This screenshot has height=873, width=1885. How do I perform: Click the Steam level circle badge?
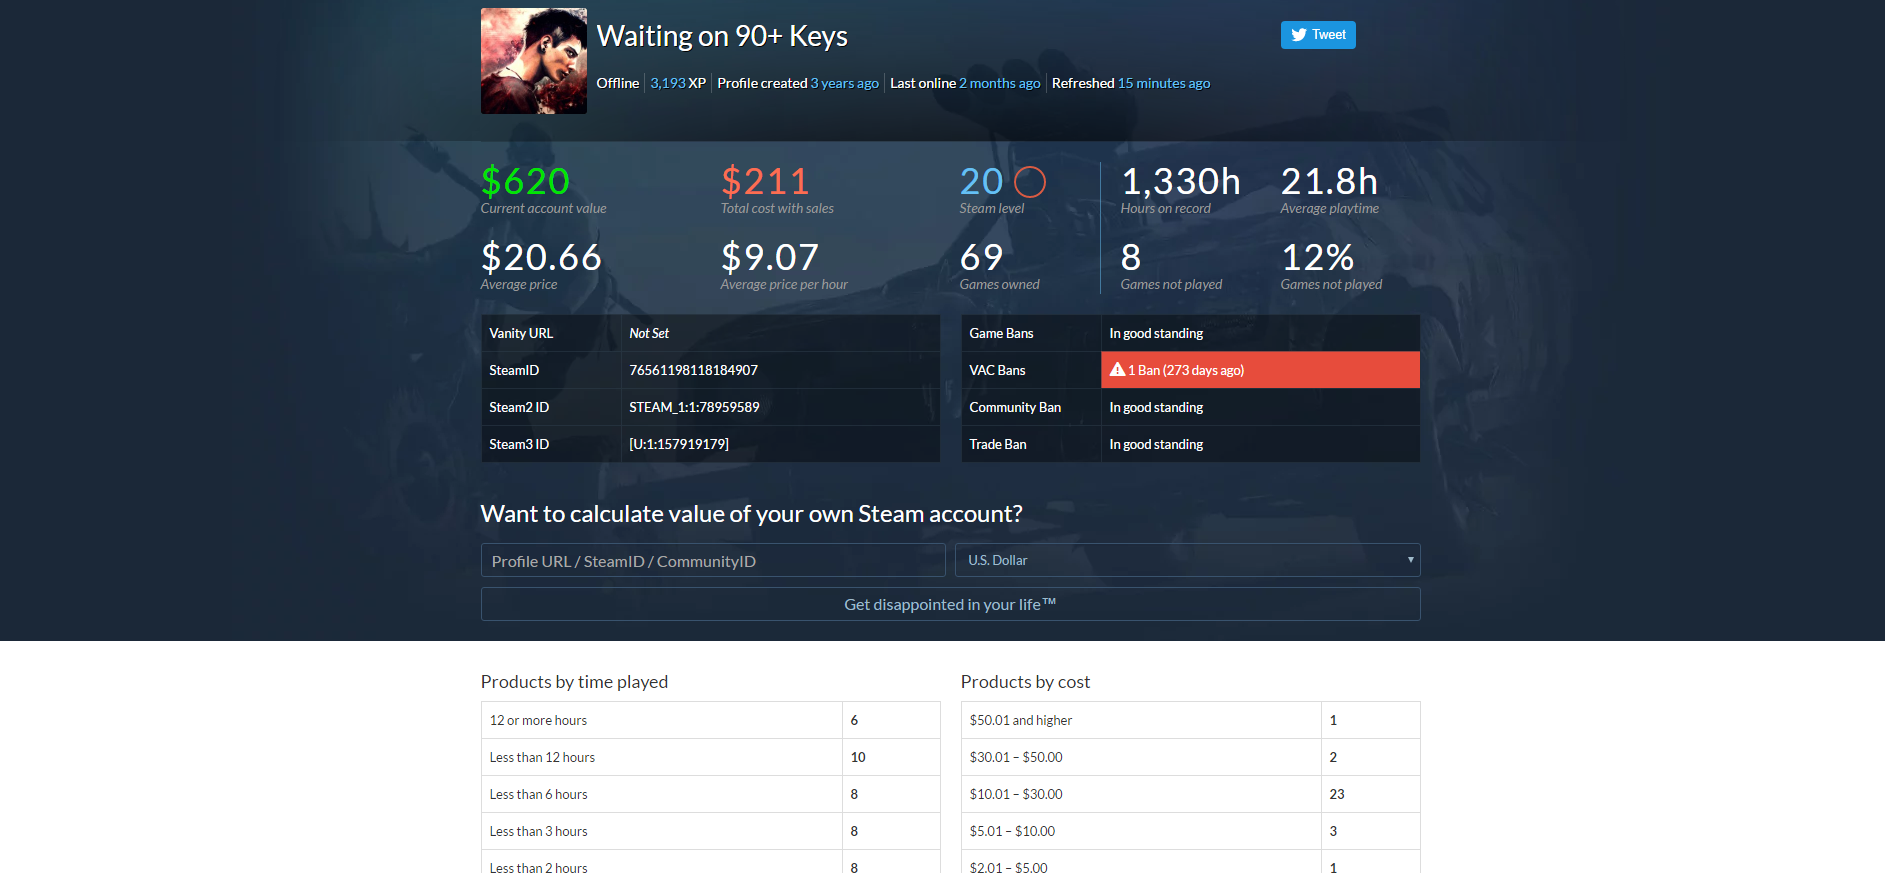tap(1030, 182)
